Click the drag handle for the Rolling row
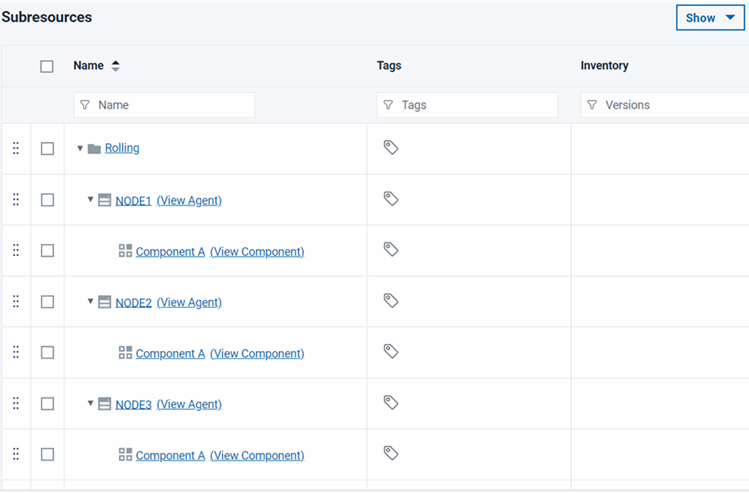This screenshot has height=493, width=749. coord(16,148)
